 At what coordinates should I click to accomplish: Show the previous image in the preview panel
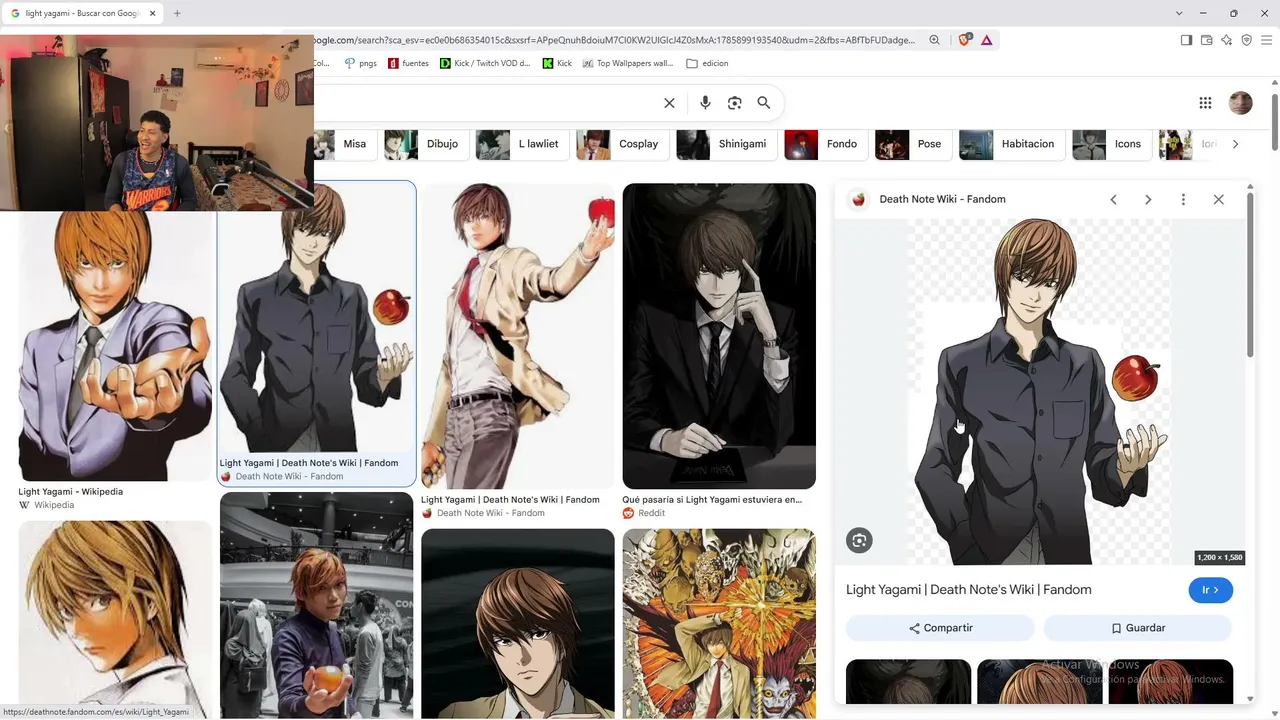click(1113, 199)
